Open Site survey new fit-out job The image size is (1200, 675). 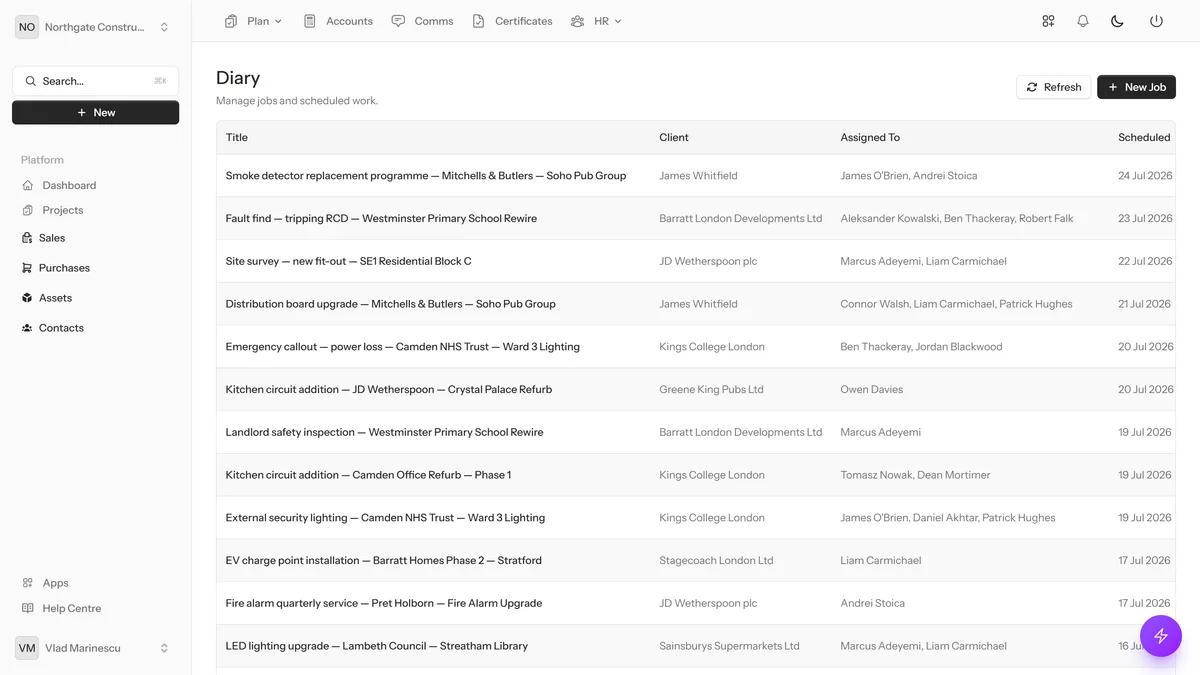tap(348, 261)
